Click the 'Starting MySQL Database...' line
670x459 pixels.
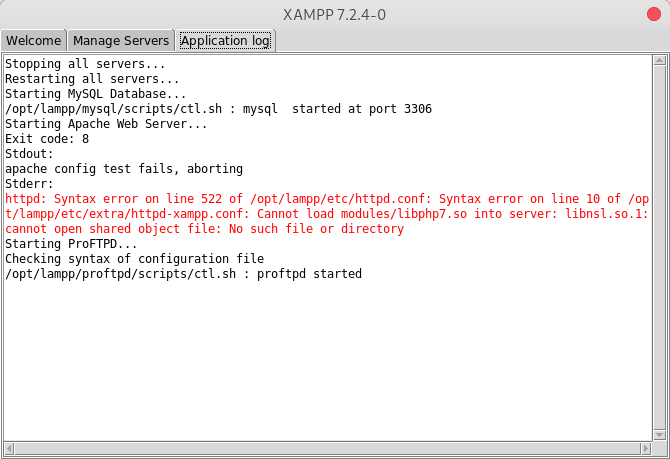click(x=95, y=94)
